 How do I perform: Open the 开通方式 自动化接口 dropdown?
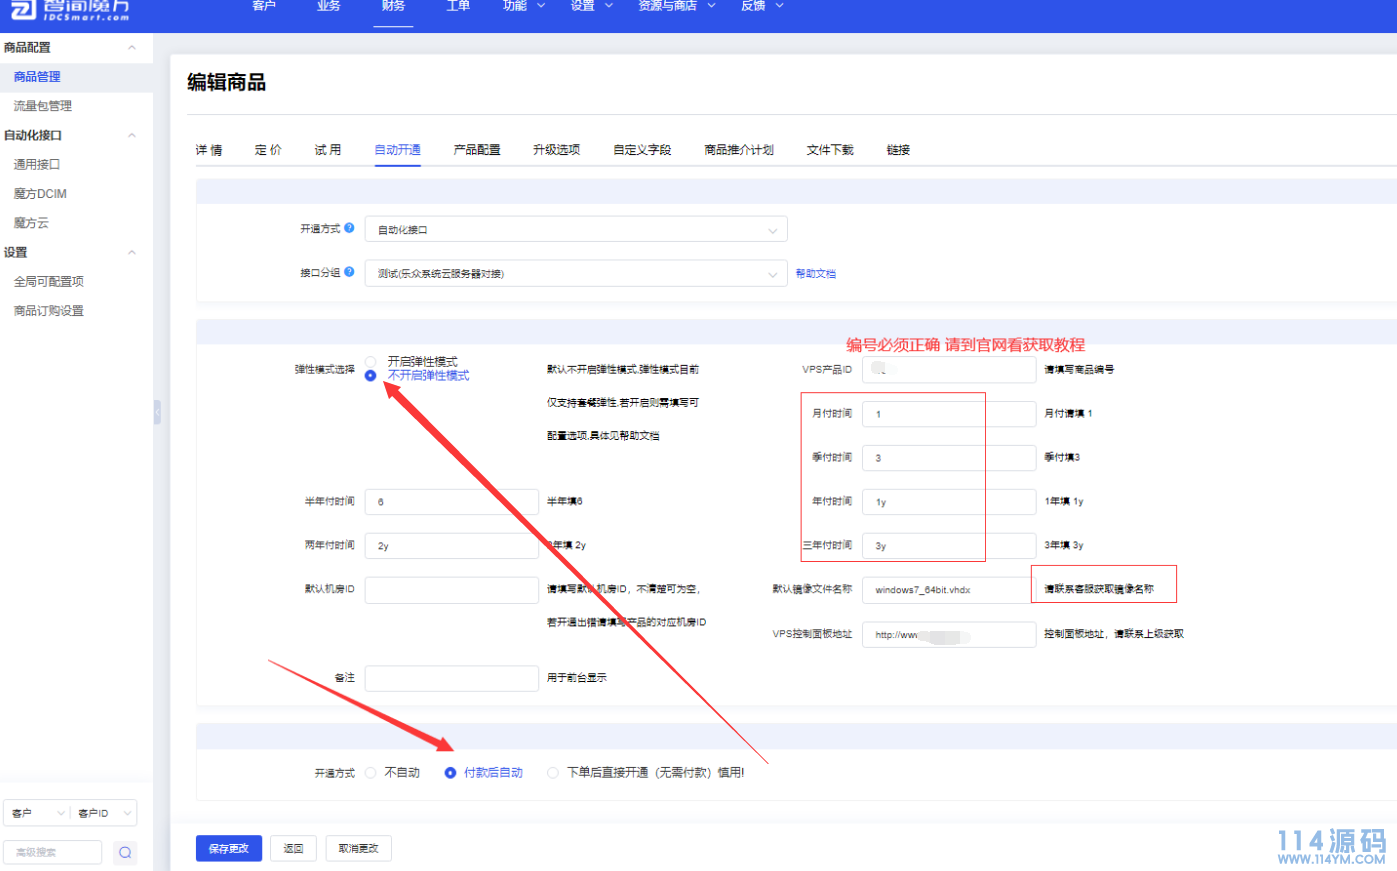pyautogui.click(x=576, y=230)
